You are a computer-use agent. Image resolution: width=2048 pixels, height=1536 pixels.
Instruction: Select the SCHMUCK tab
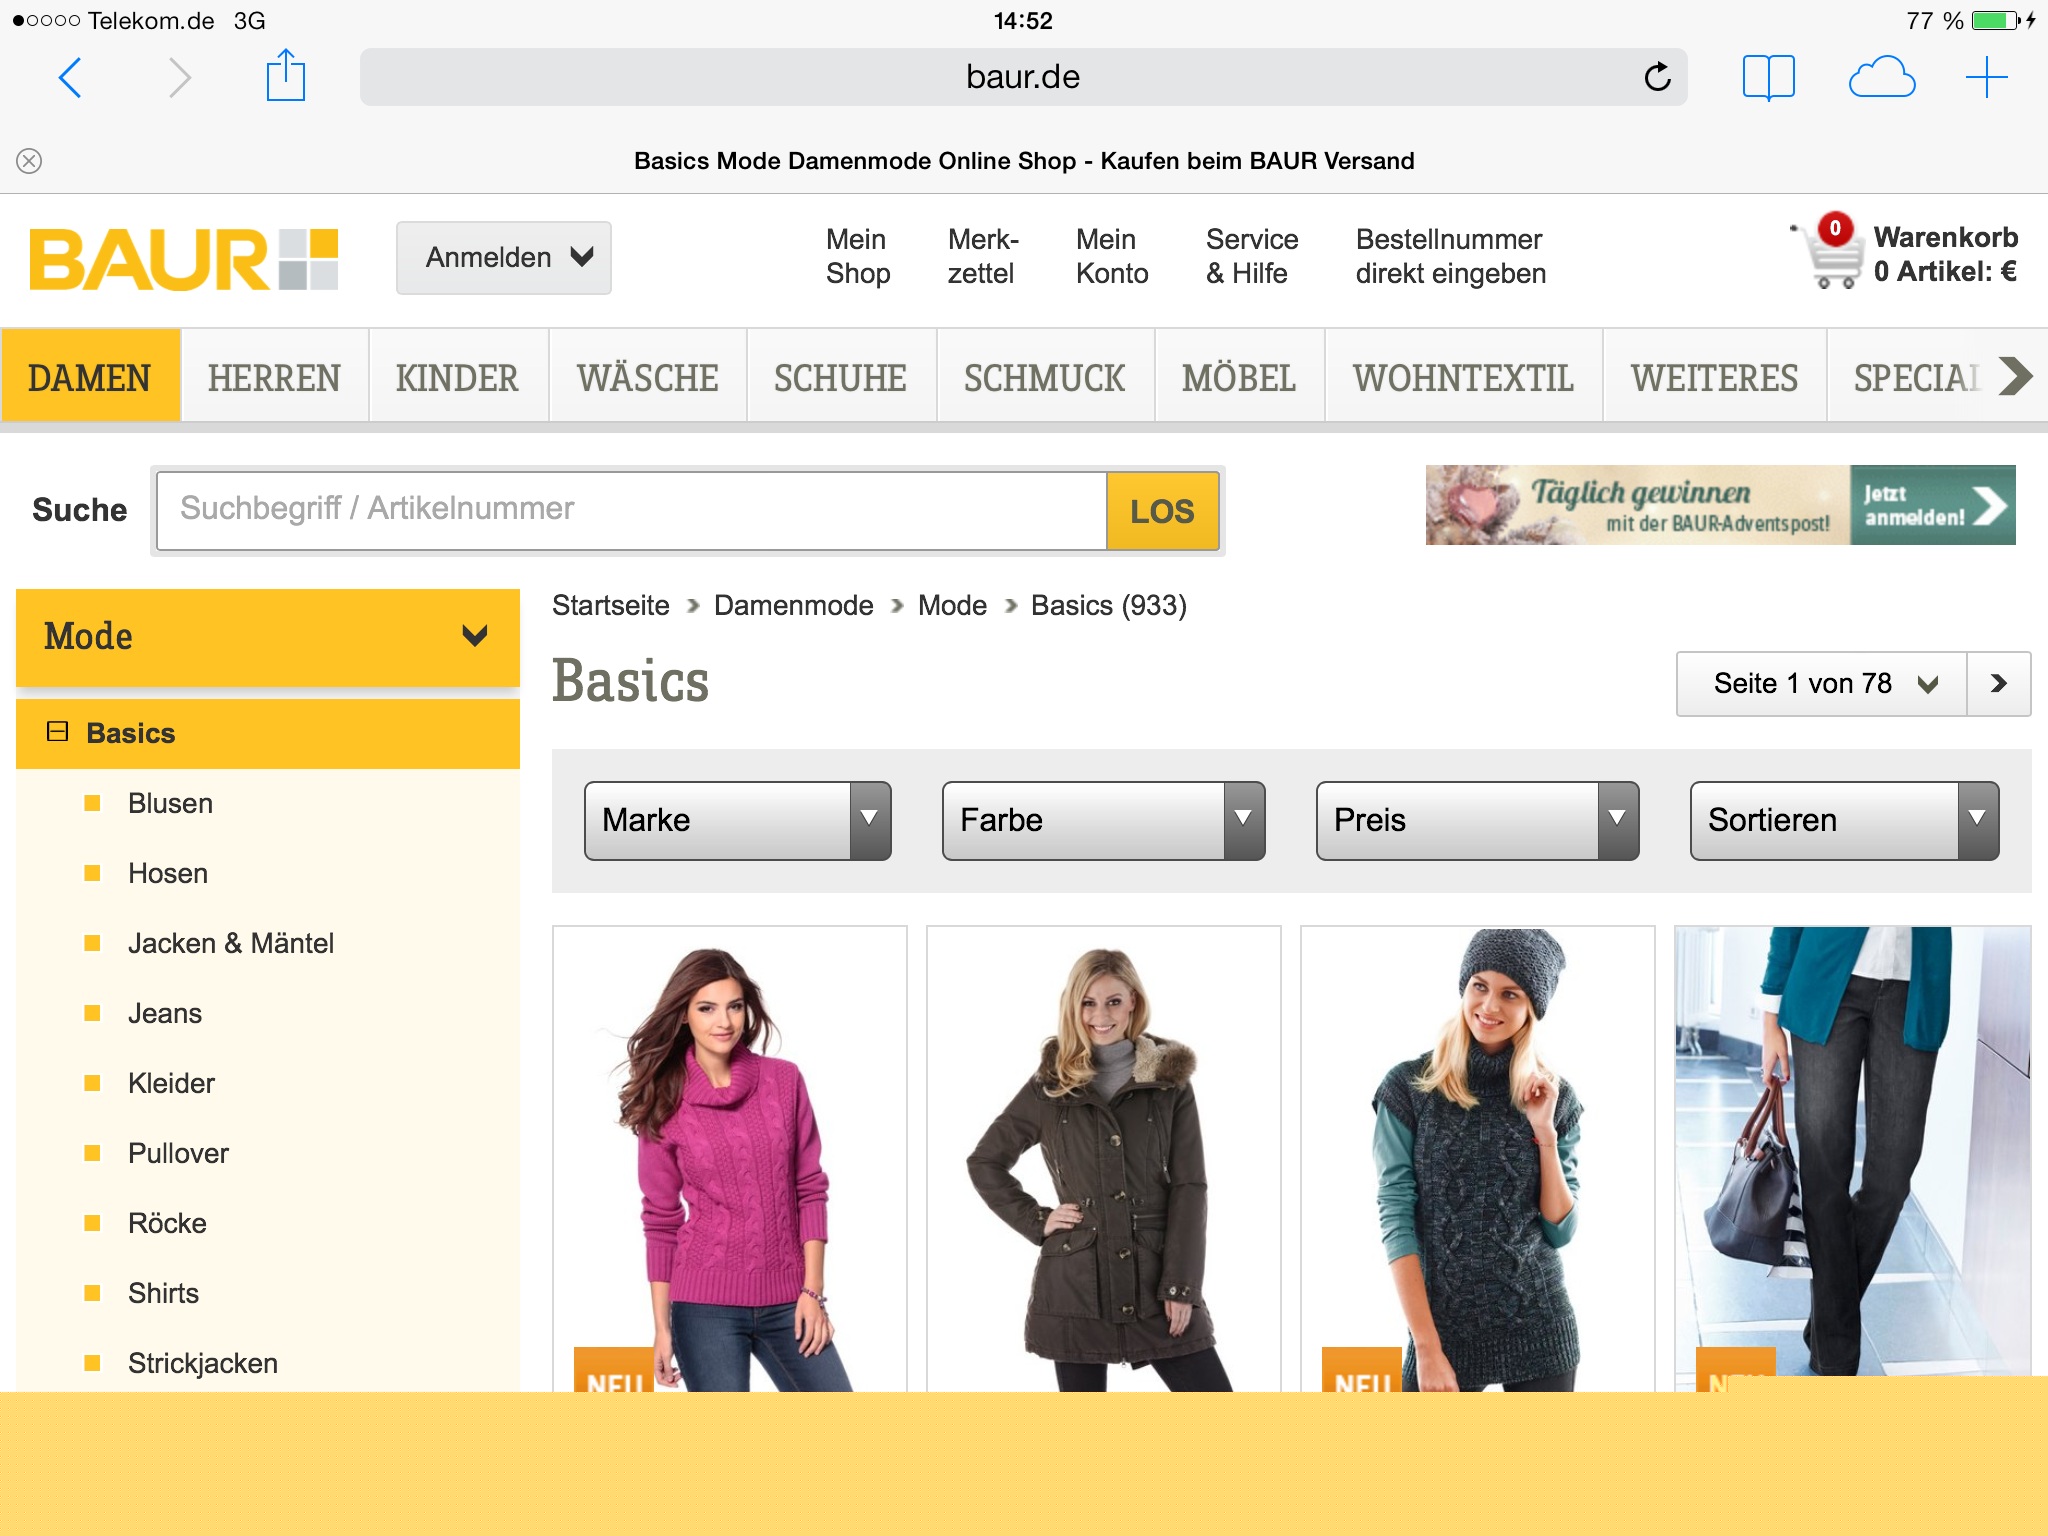pos(1045,377)
